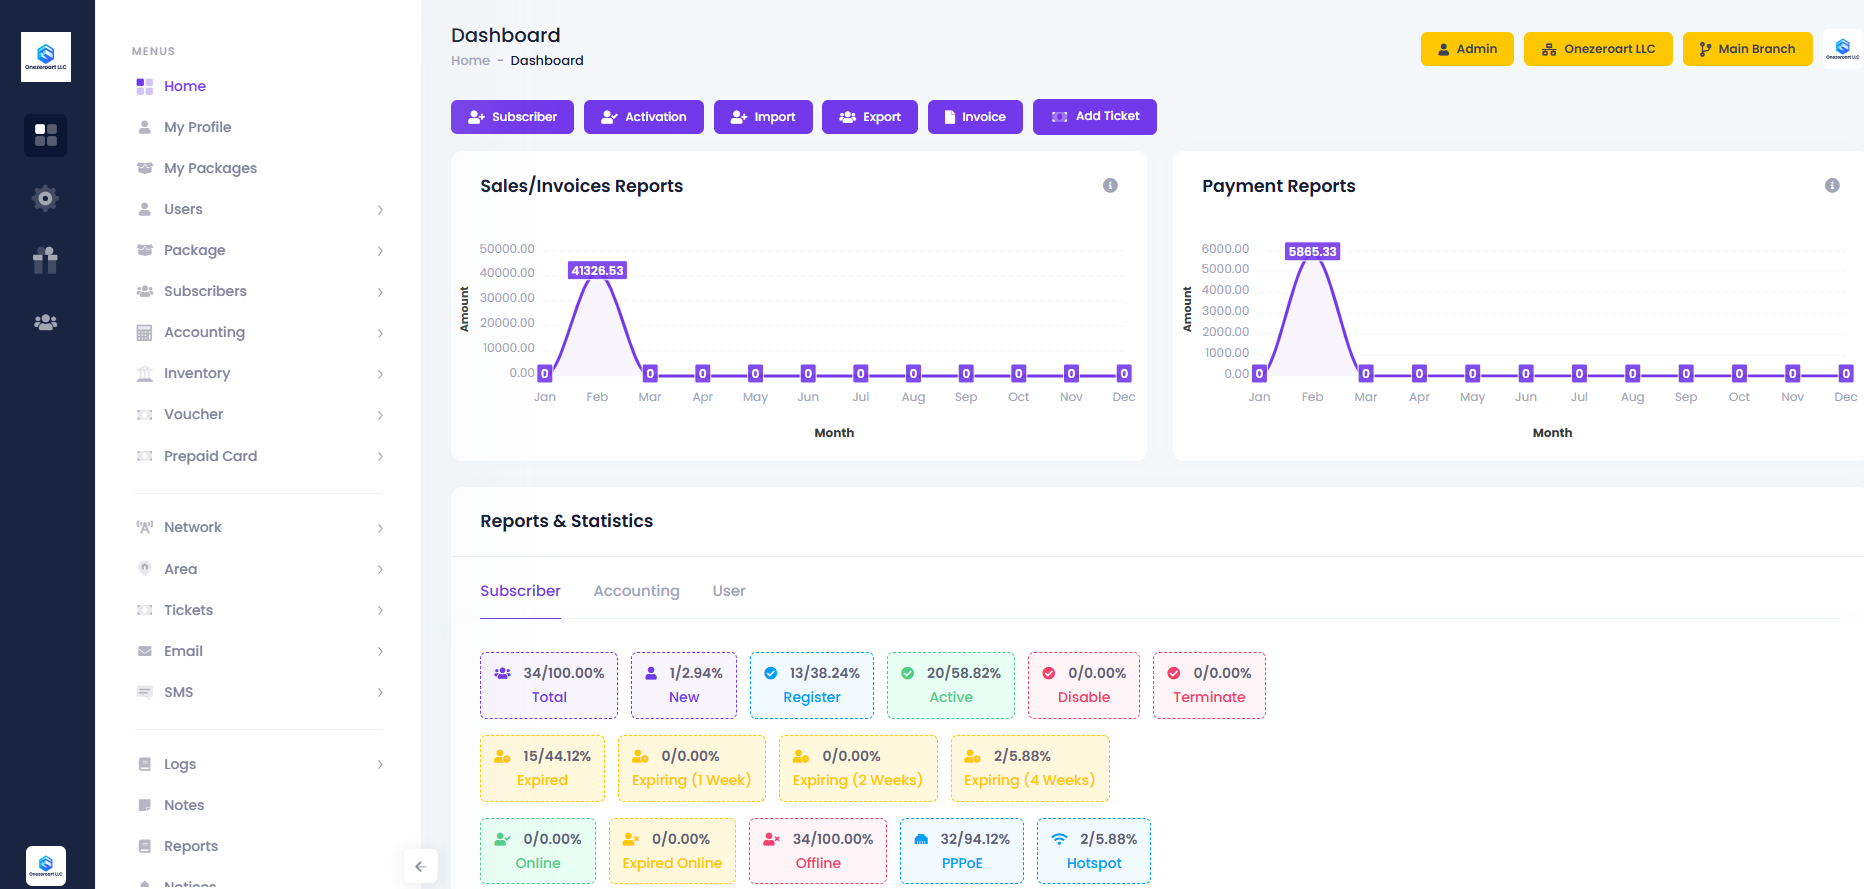Click the 41326.53 February sales data label

click(597, 271)
